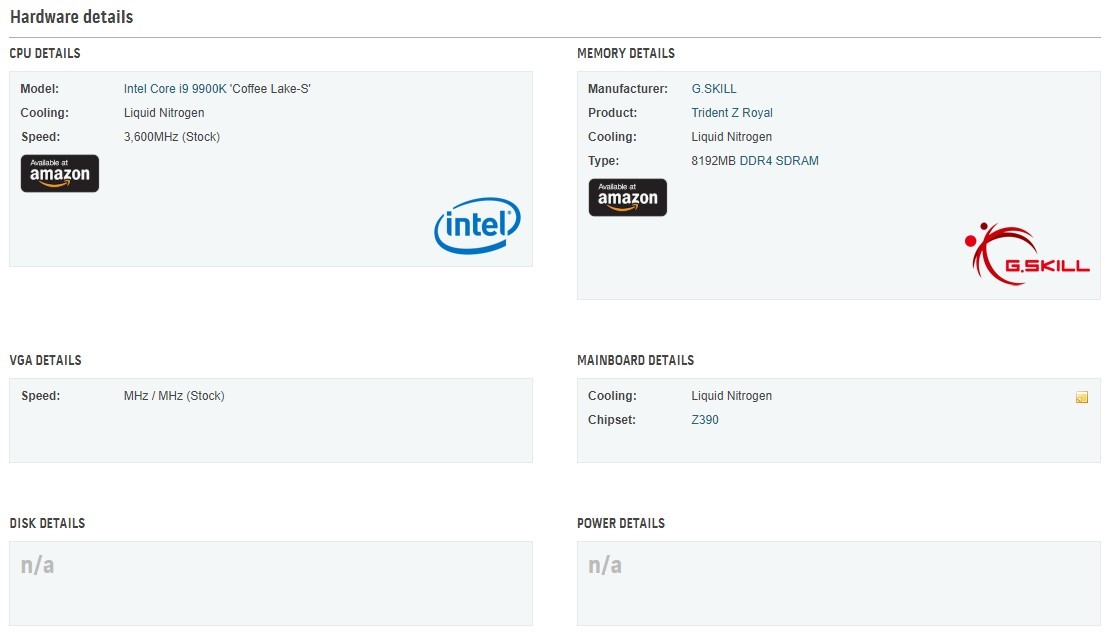The width and height of the screenshot is (1109, 634).
Task: Click Liquid Nitrogen cooling value in Memory details
Action: point(731,137)
